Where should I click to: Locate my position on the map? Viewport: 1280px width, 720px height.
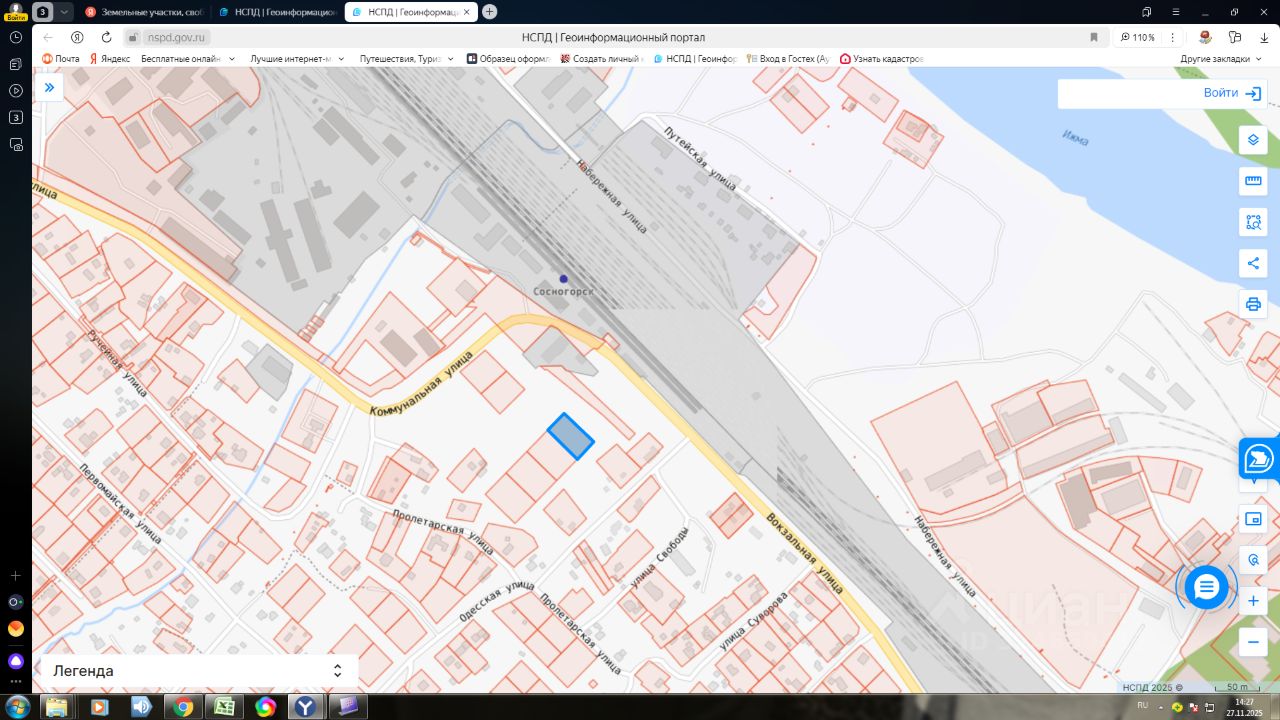(1253, 560)
